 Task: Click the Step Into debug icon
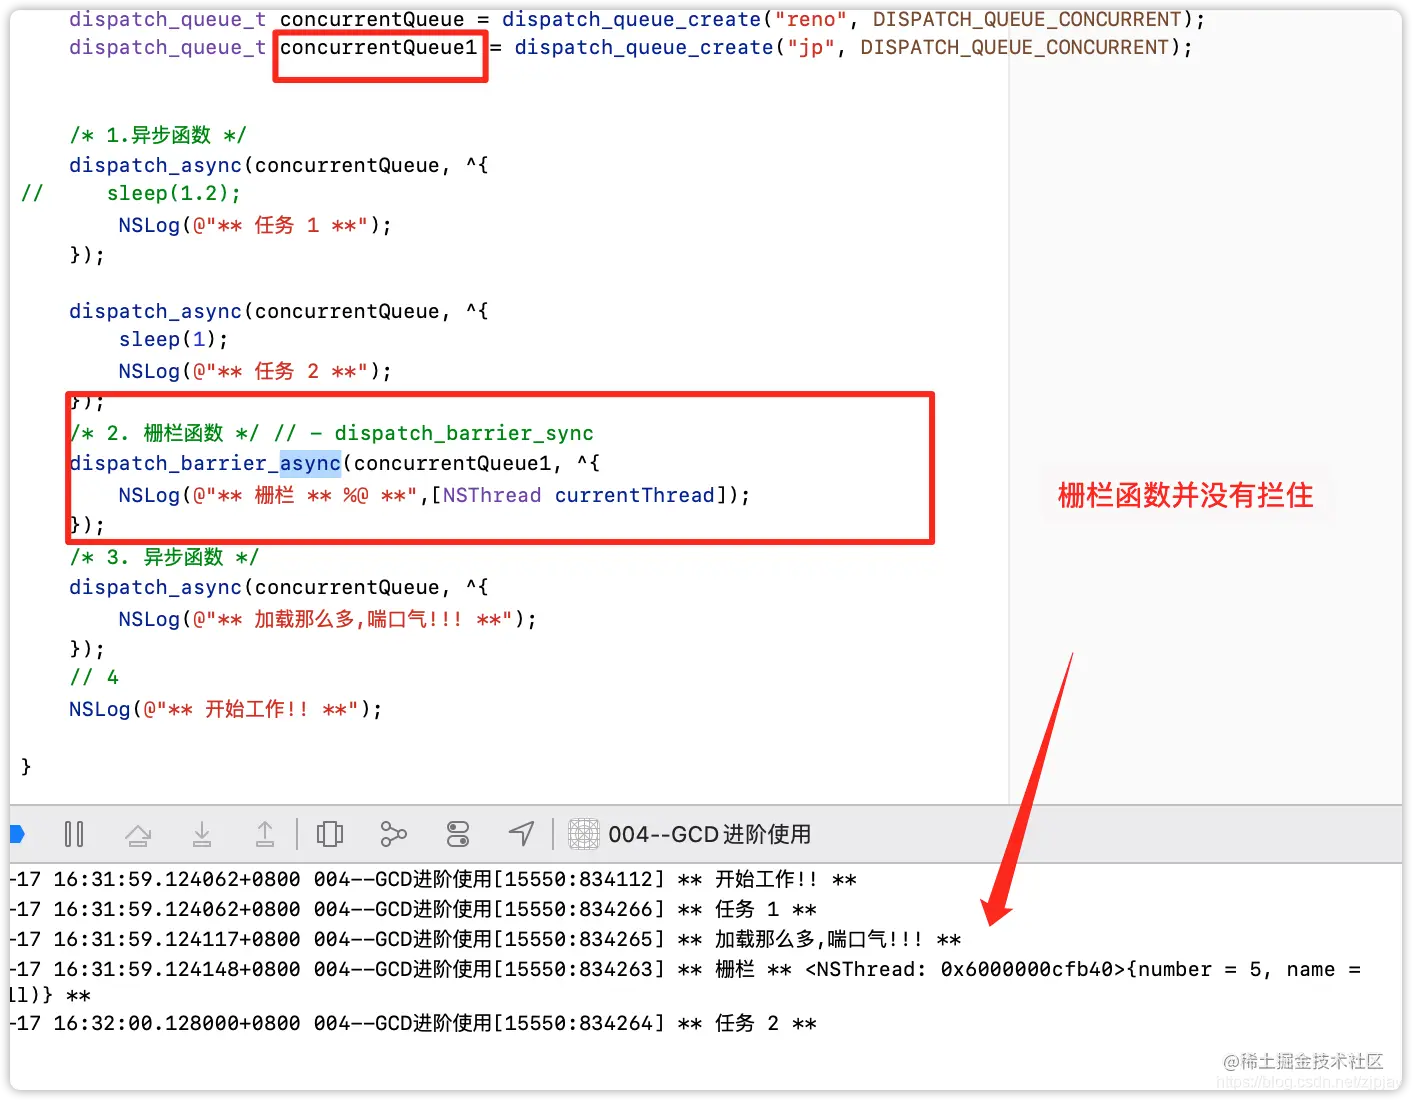click(202, 834)
